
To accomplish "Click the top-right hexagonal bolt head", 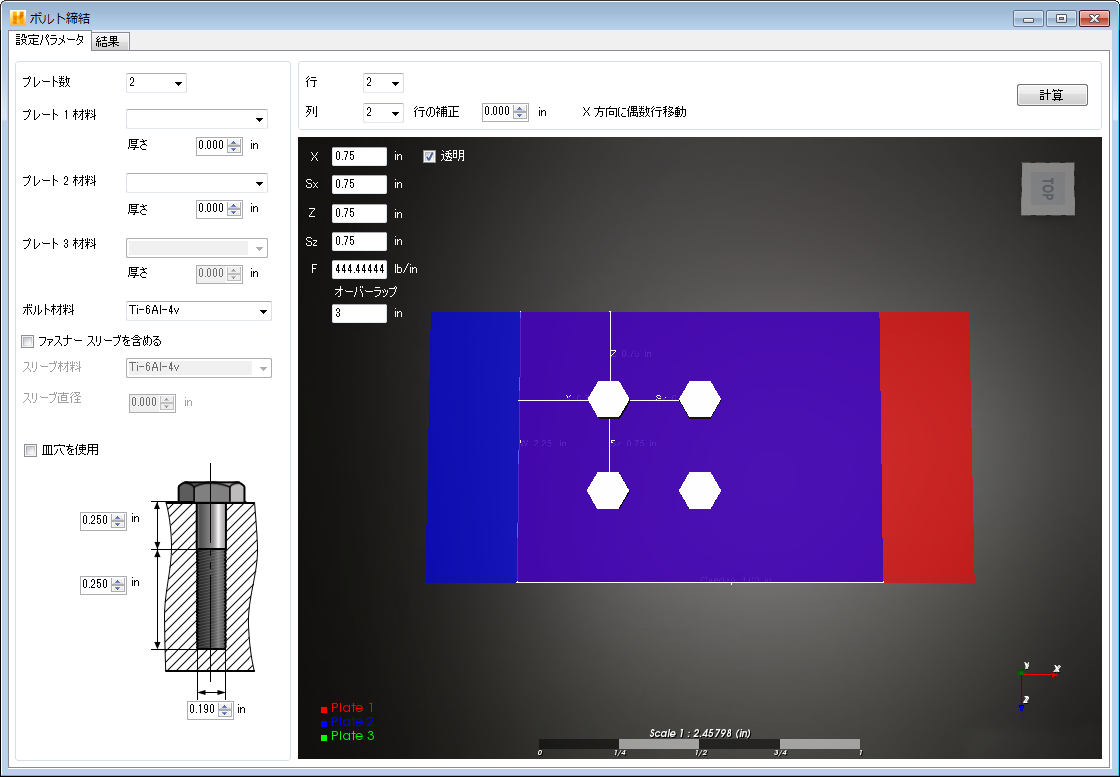I will point(699,399).
